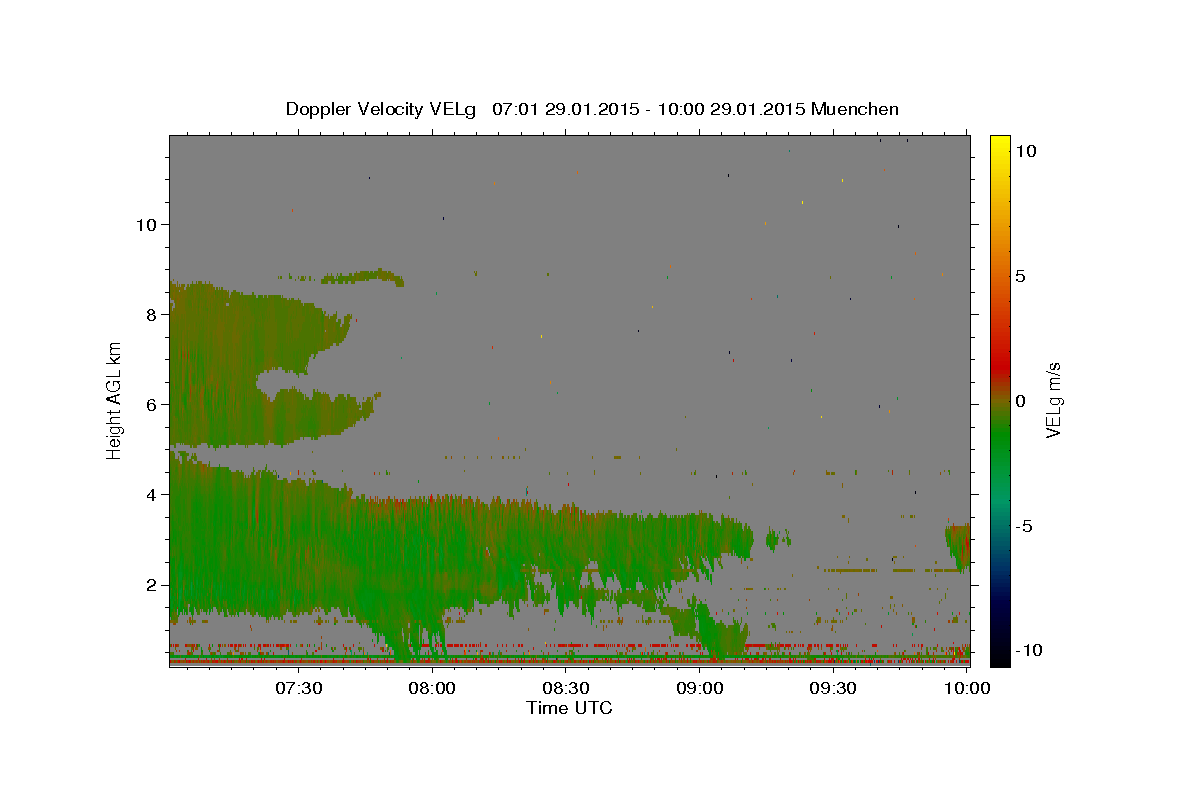Click the 'VELg m/s' colorbar label
The width and height of the screenshot is (1200, 800).
[x=1053, y=401]
